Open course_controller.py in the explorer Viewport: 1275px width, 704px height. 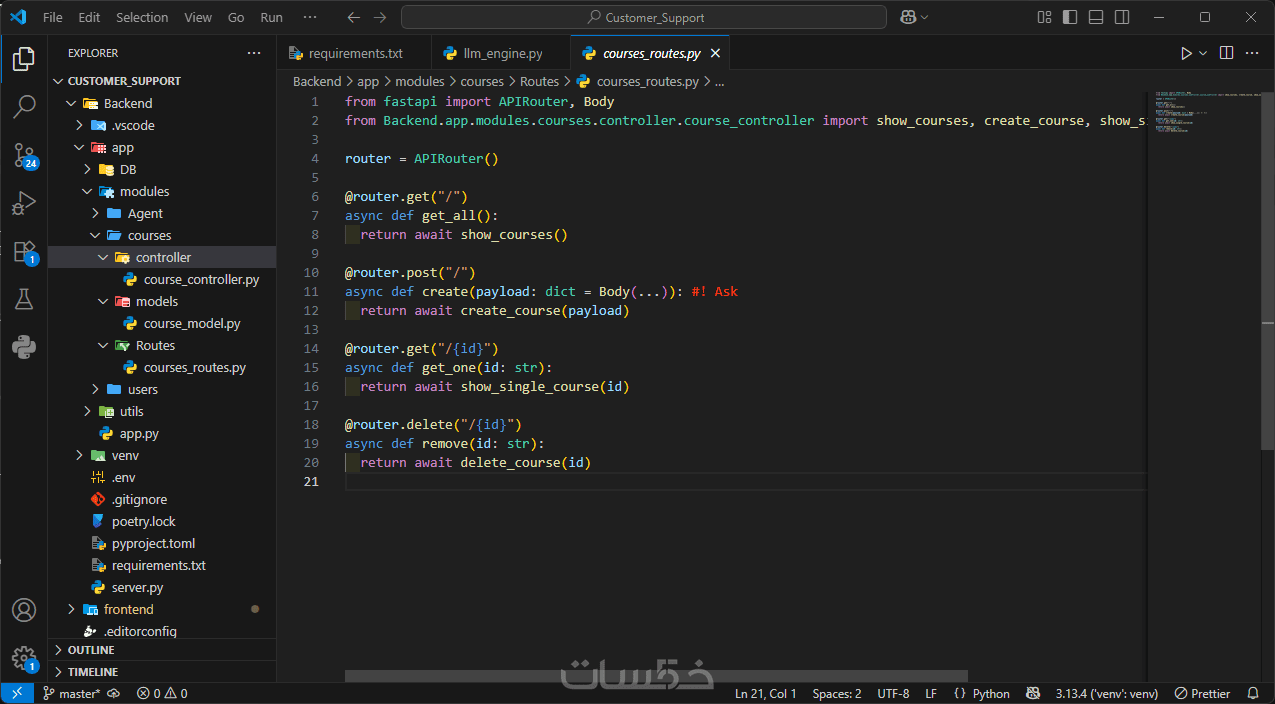201,279
